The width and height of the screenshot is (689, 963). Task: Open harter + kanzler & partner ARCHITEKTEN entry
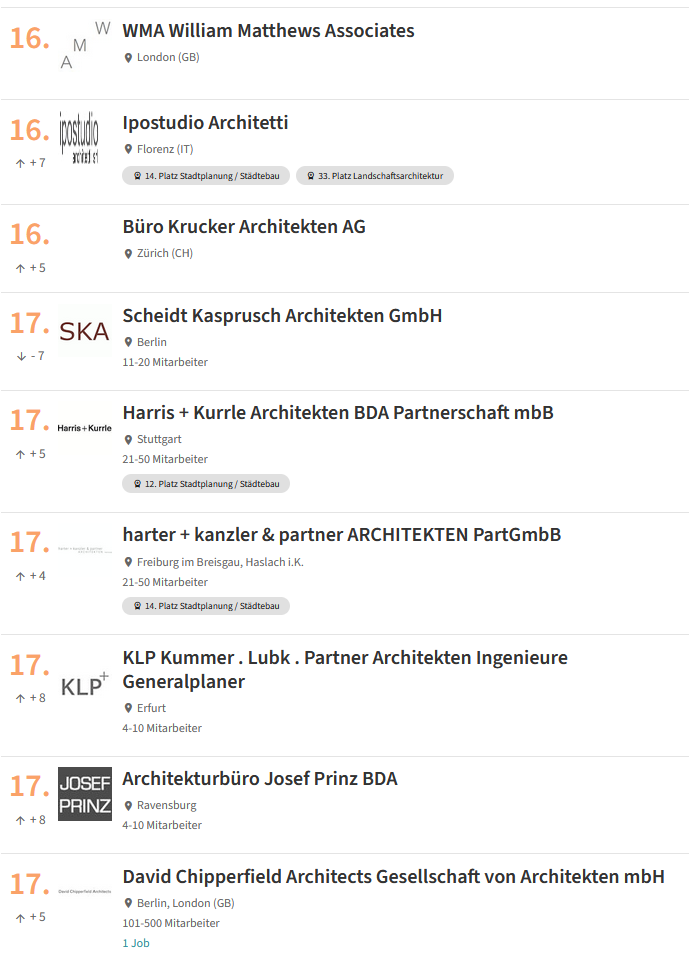(341, 535)
